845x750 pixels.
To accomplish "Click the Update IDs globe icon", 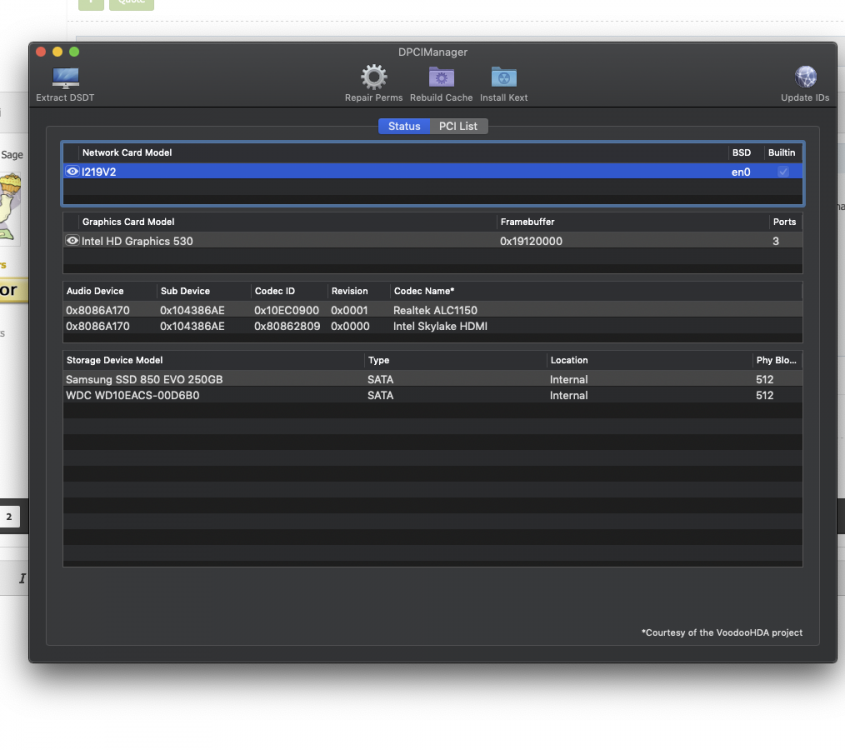I will (x=806, y=77).
